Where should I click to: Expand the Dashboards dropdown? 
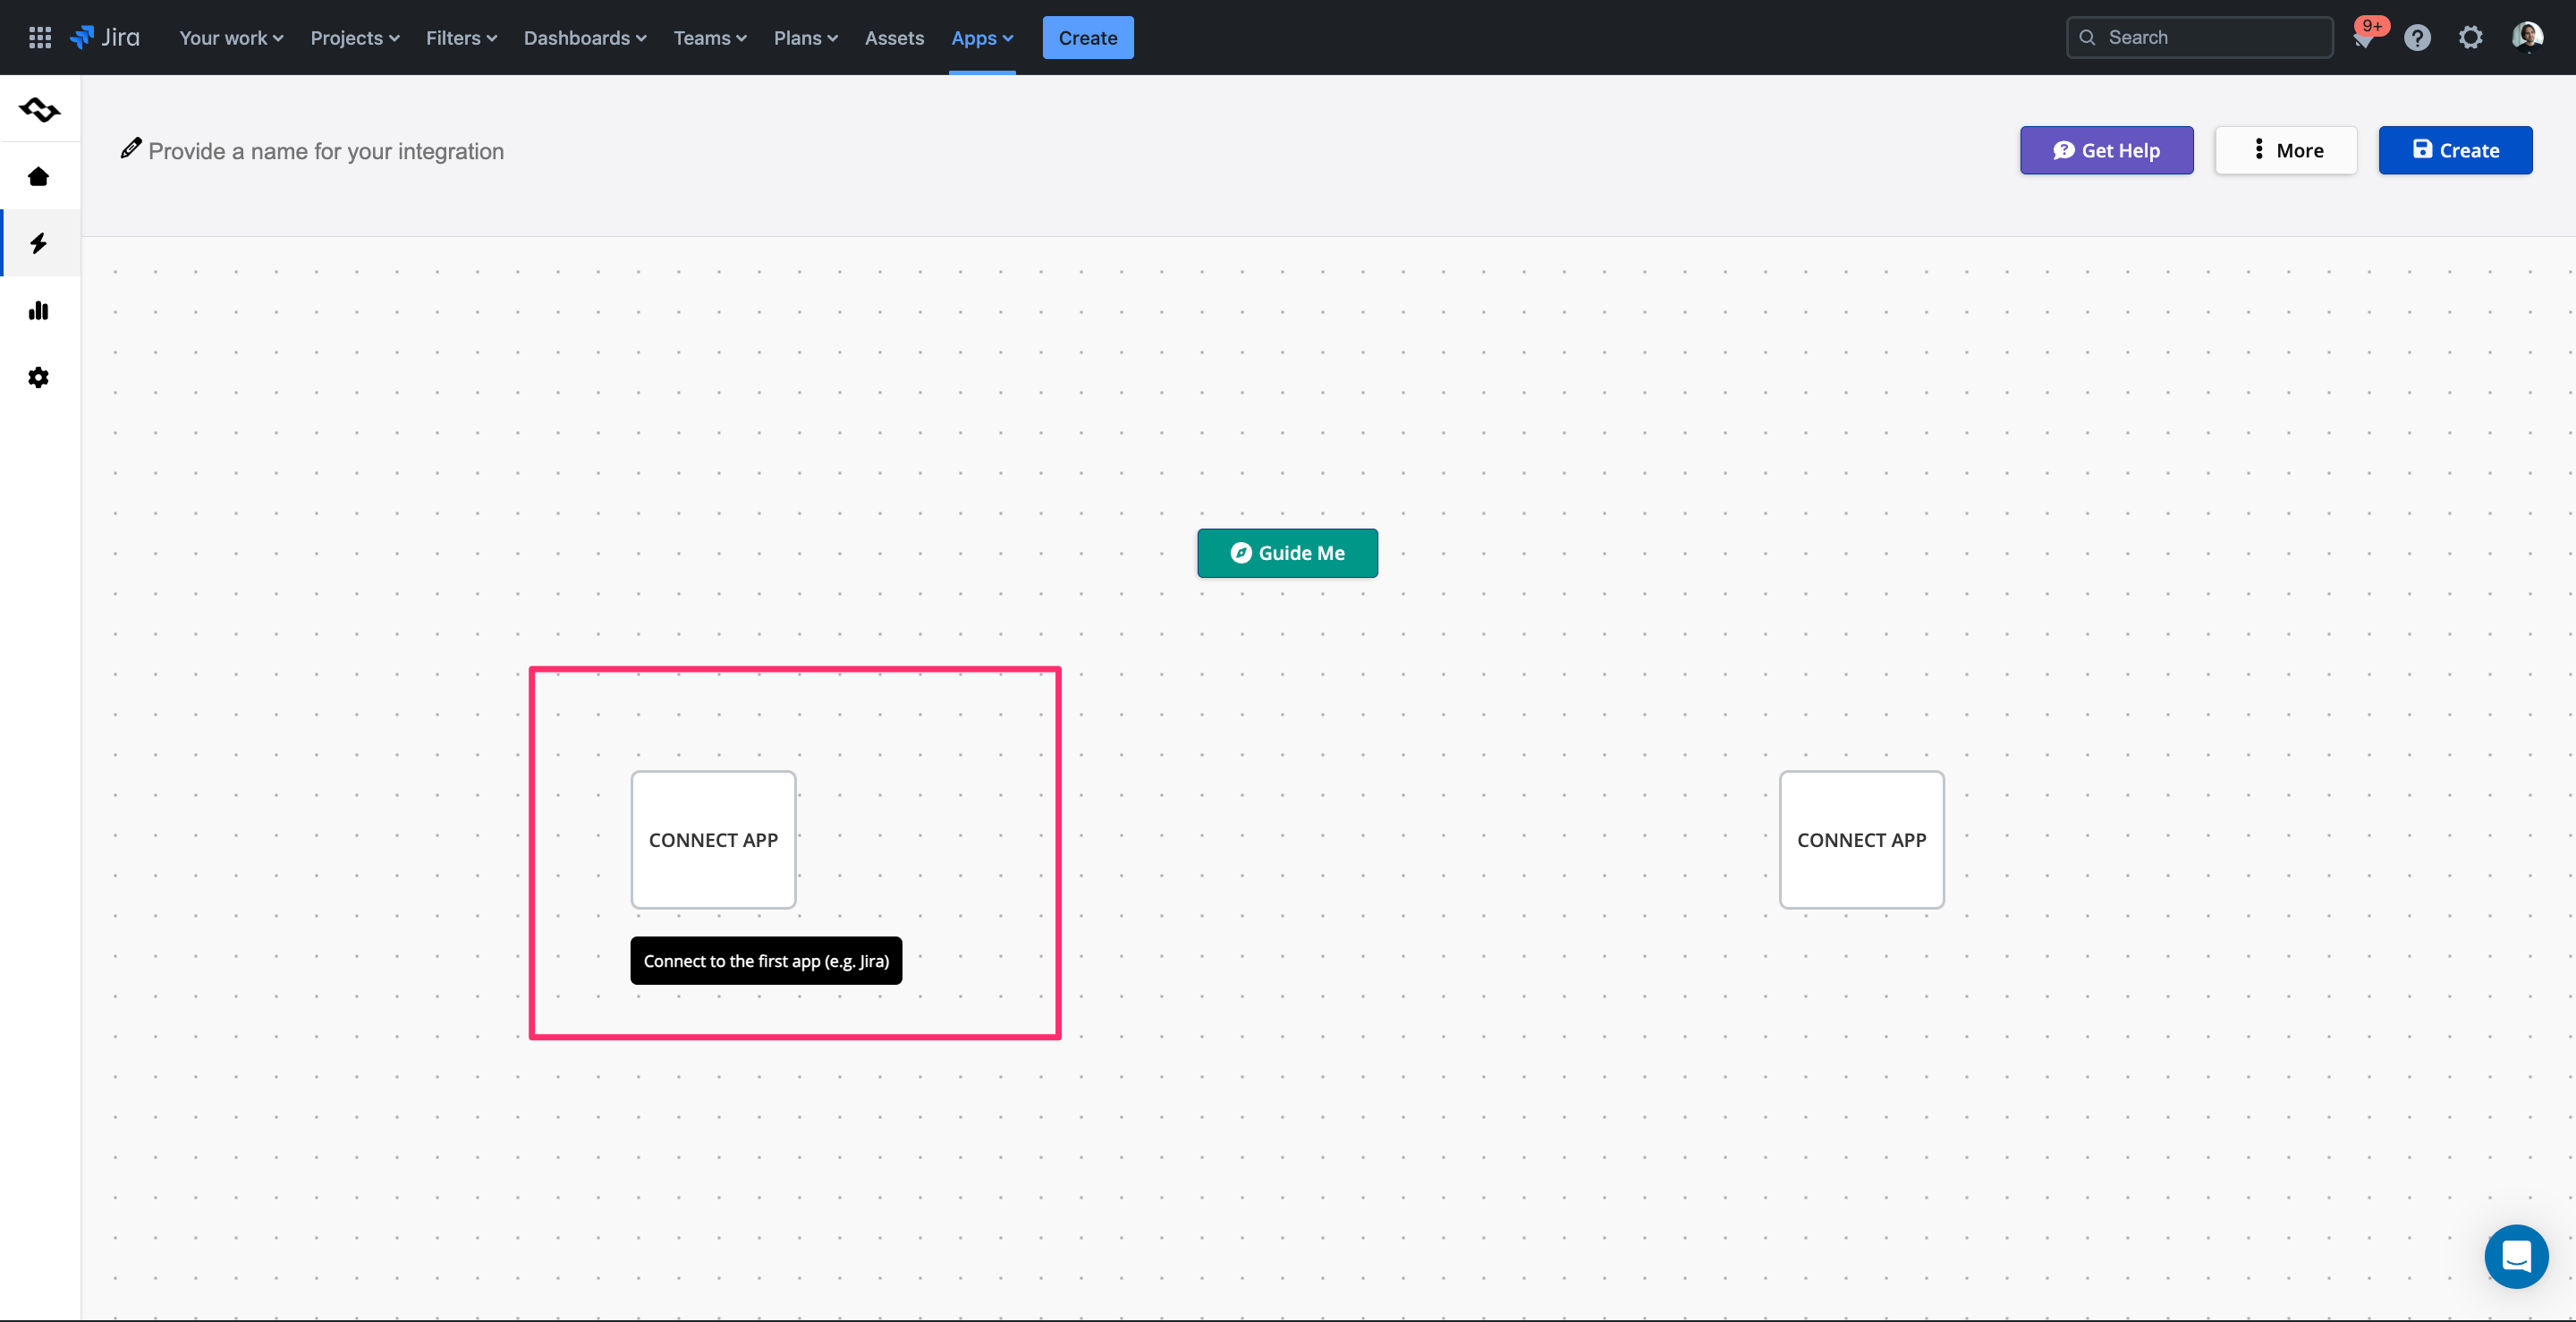[584, 38]
